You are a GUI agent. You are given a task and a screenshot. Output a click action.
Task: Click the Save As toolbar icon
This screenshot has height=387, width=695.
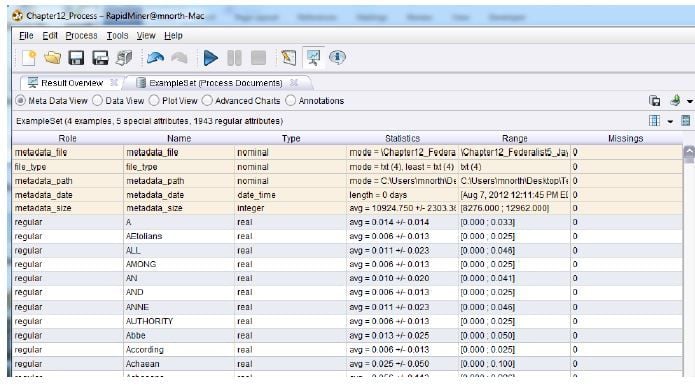tap(101, 58)
